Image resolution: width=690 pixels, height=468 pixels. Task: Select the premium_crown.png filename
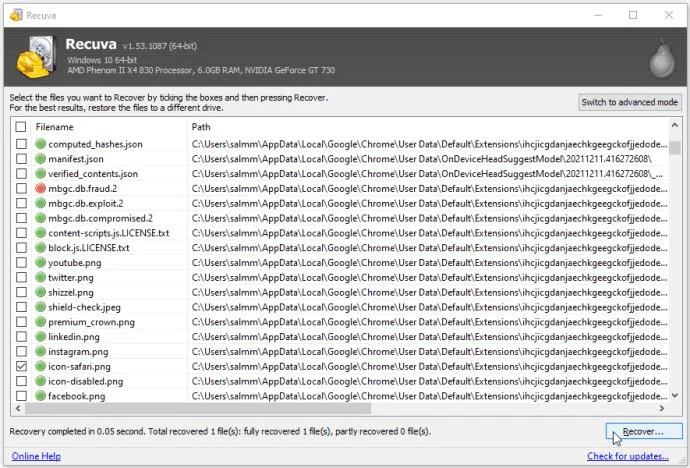coord(92,322)
